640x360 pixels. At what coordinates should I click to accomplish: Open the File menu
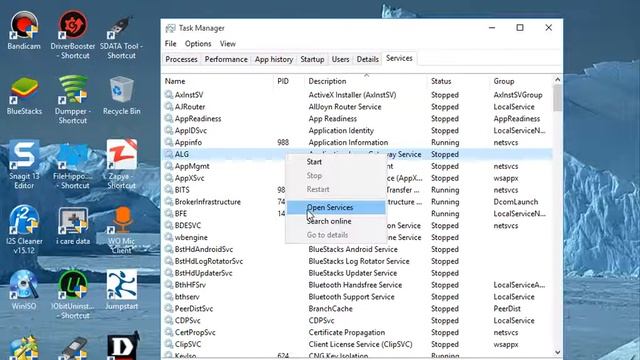click(x=171, y=44)
